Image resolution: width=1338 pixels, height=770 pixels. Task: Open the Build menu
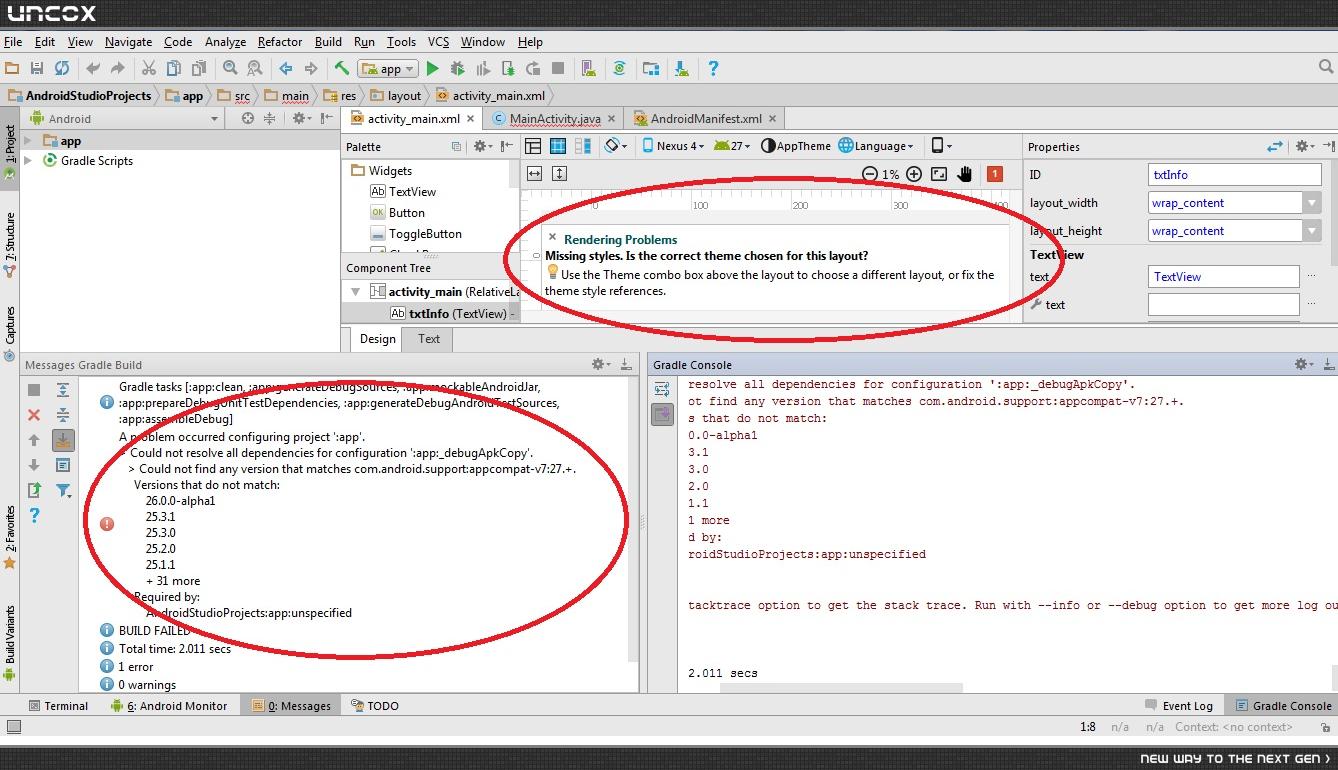(x=328, y=42)
